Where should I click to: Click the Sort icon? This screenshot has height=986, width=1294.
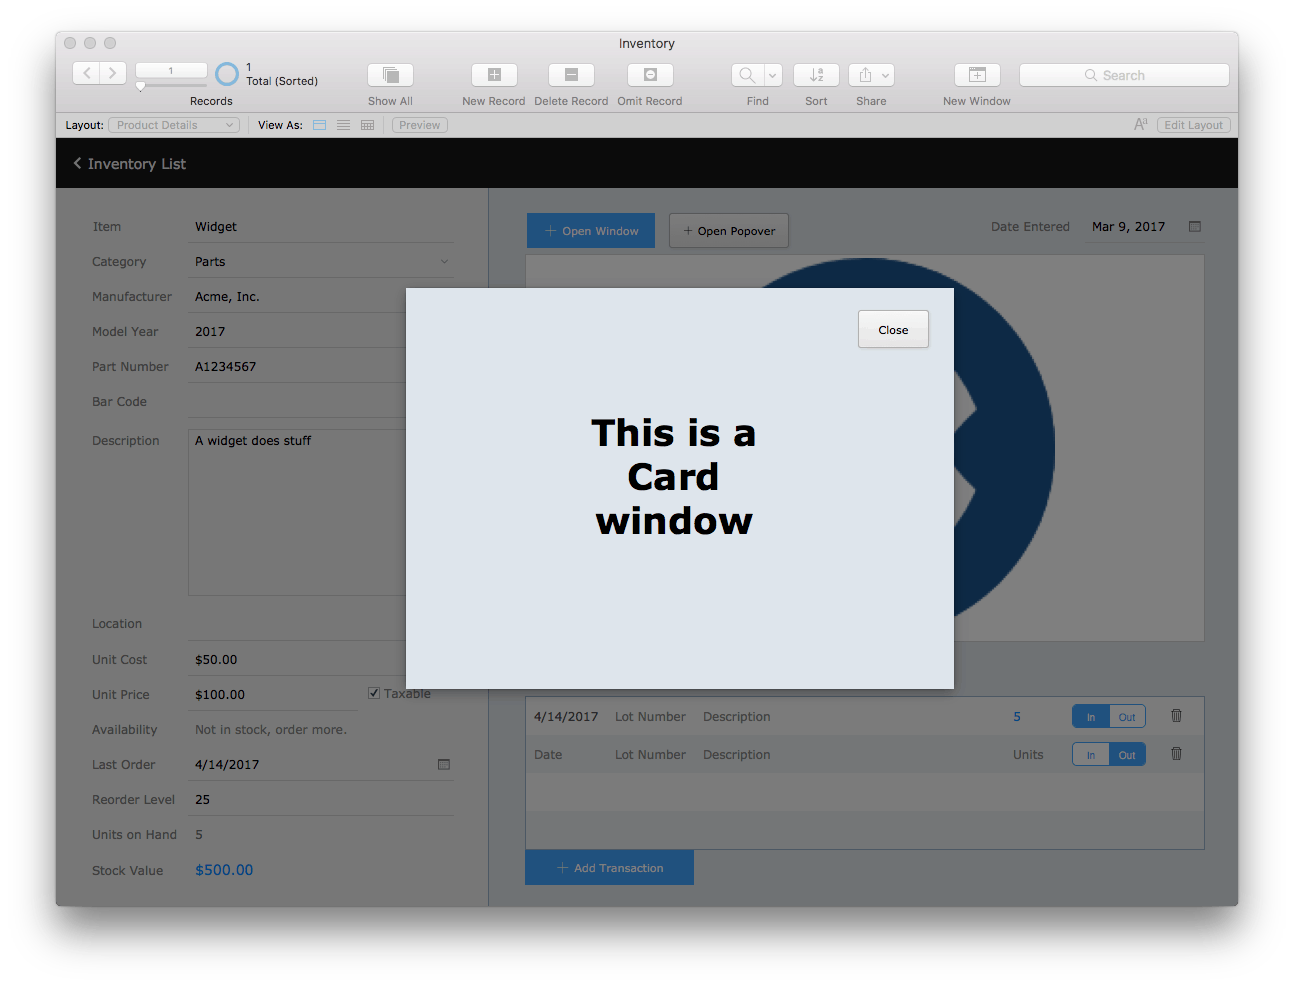point(816,75)
